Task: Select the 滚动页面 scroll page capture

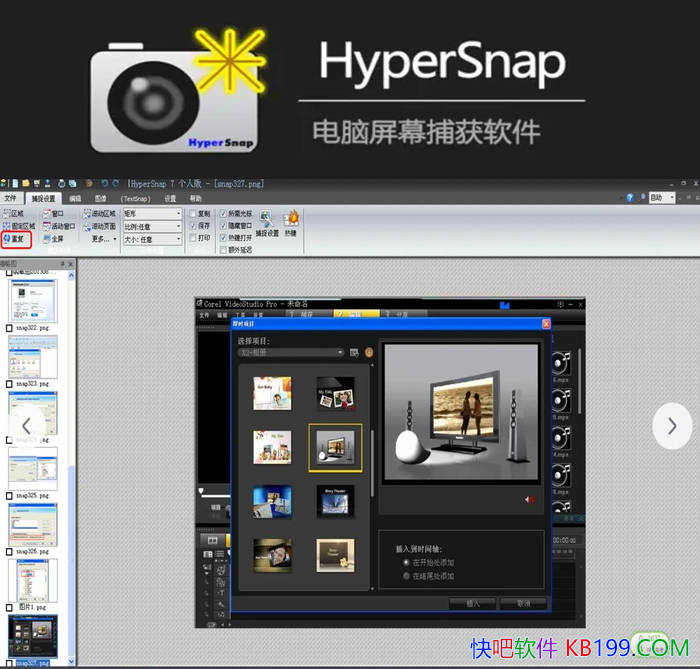Action: (100, 226)
